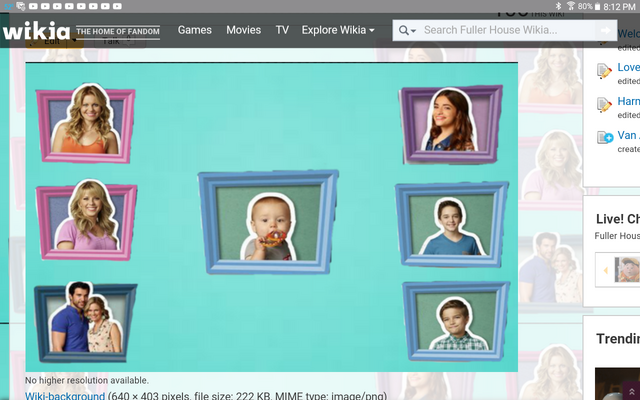The height and width of the screenshot is (400, 640).
Task: Open the Wiki-background file link
Action: (x=65, y=396)
